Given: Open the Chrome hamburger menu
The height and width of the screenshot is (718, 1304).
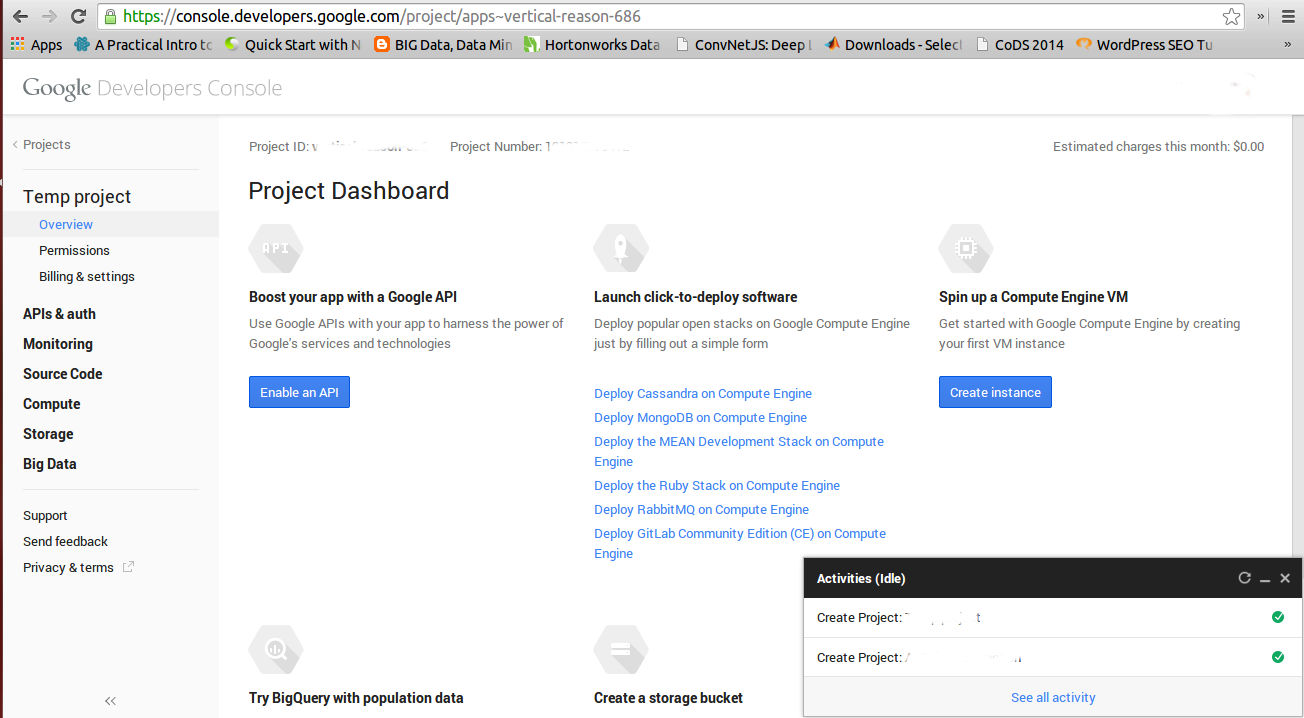Looking at the screenshot, I should tap(1288, 17).
